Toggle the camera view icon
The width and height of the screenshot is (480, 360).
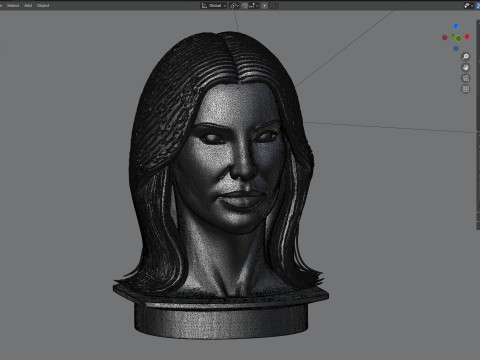pyautogui.click(x=466, y=78)
